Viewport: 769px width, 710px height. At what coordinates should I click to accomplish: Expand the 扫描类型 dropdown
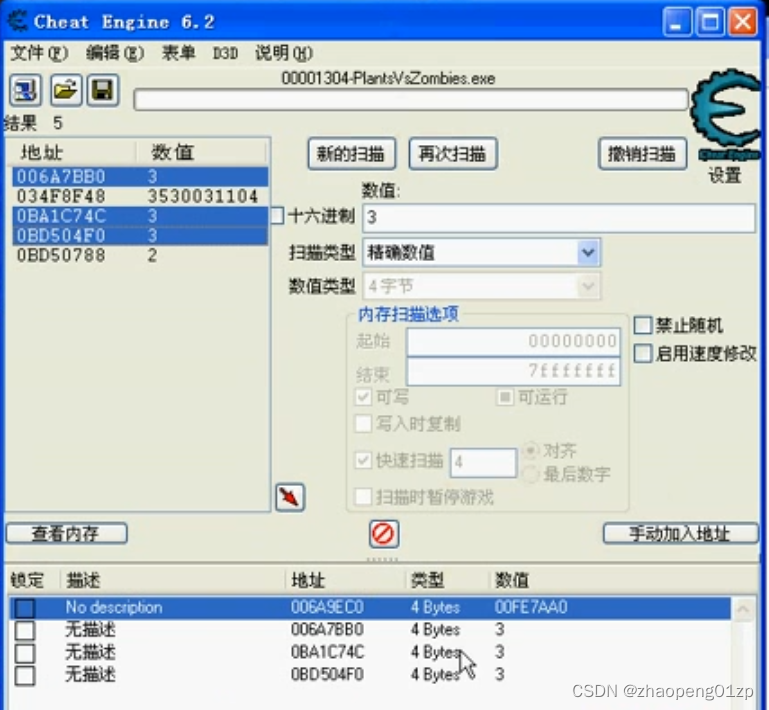[x=588, y=253]
